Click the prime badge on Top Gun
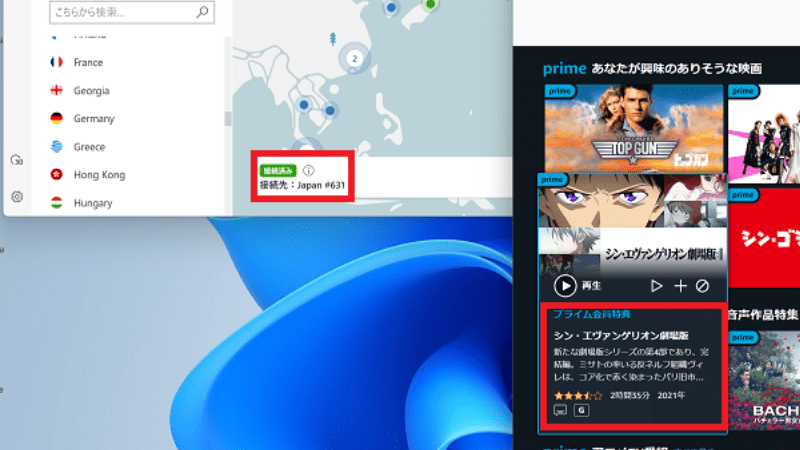800x450 pixels. tap(560, 91)
